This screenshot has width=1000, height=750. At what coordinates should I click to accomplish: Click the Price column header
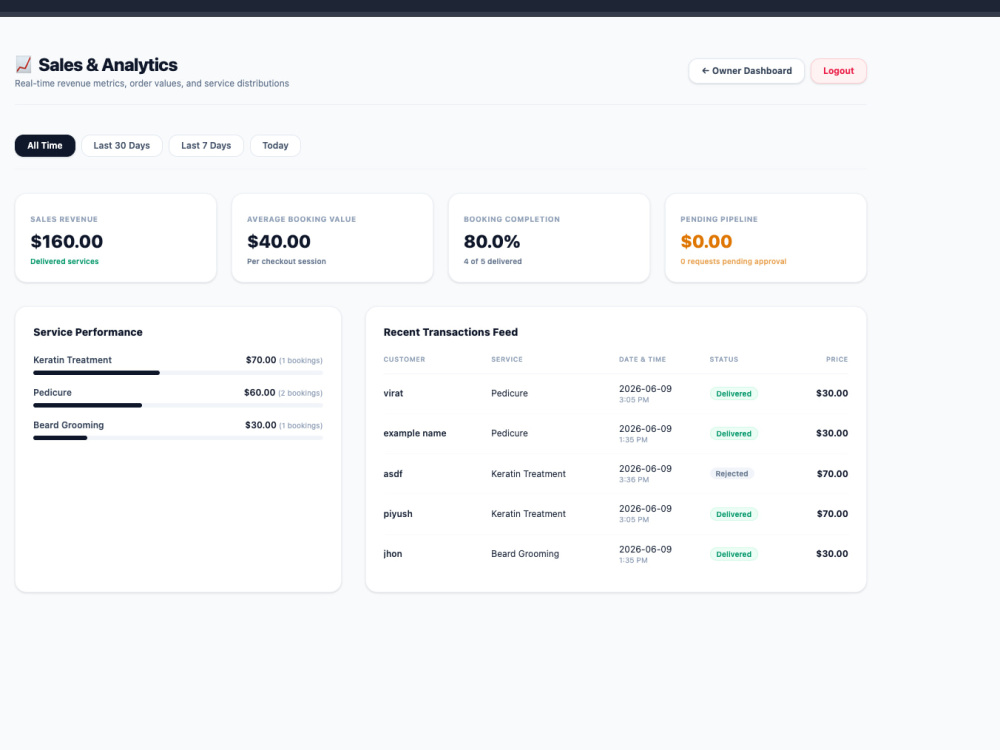coord(837,359)
